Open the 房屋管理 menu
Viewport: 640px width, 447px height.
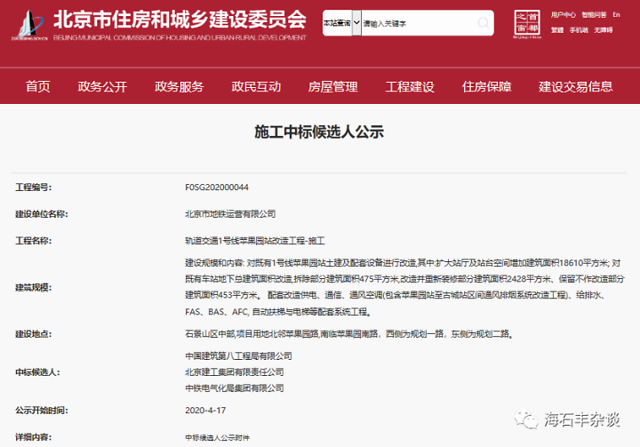pos(333,87)
